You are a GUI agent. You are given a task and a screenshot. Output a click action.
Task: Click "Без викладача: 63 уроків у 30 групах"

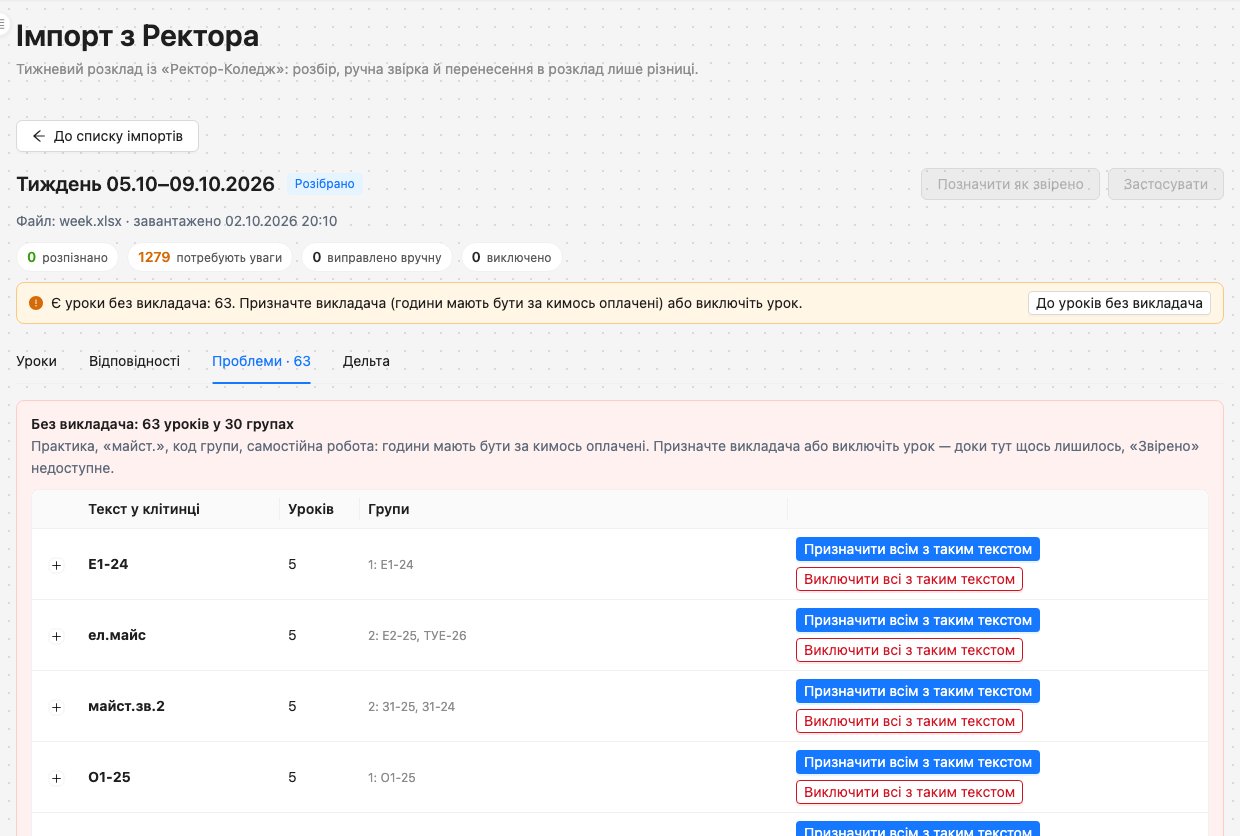pyautogui.click(x=163, y=424)
